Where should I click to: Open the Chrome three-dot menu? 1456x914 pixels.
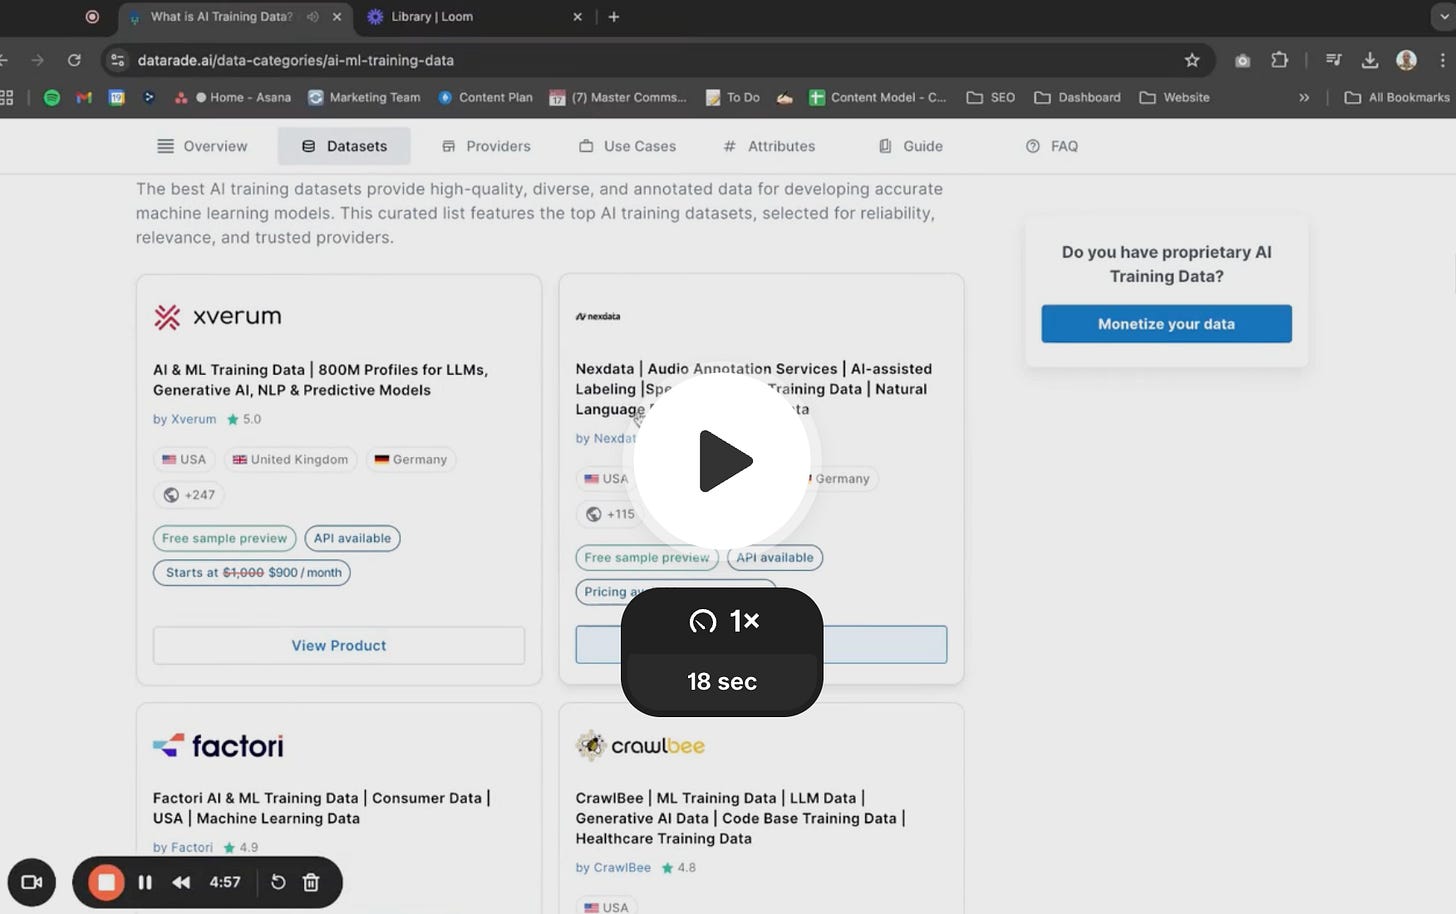tap(1442, 60)
